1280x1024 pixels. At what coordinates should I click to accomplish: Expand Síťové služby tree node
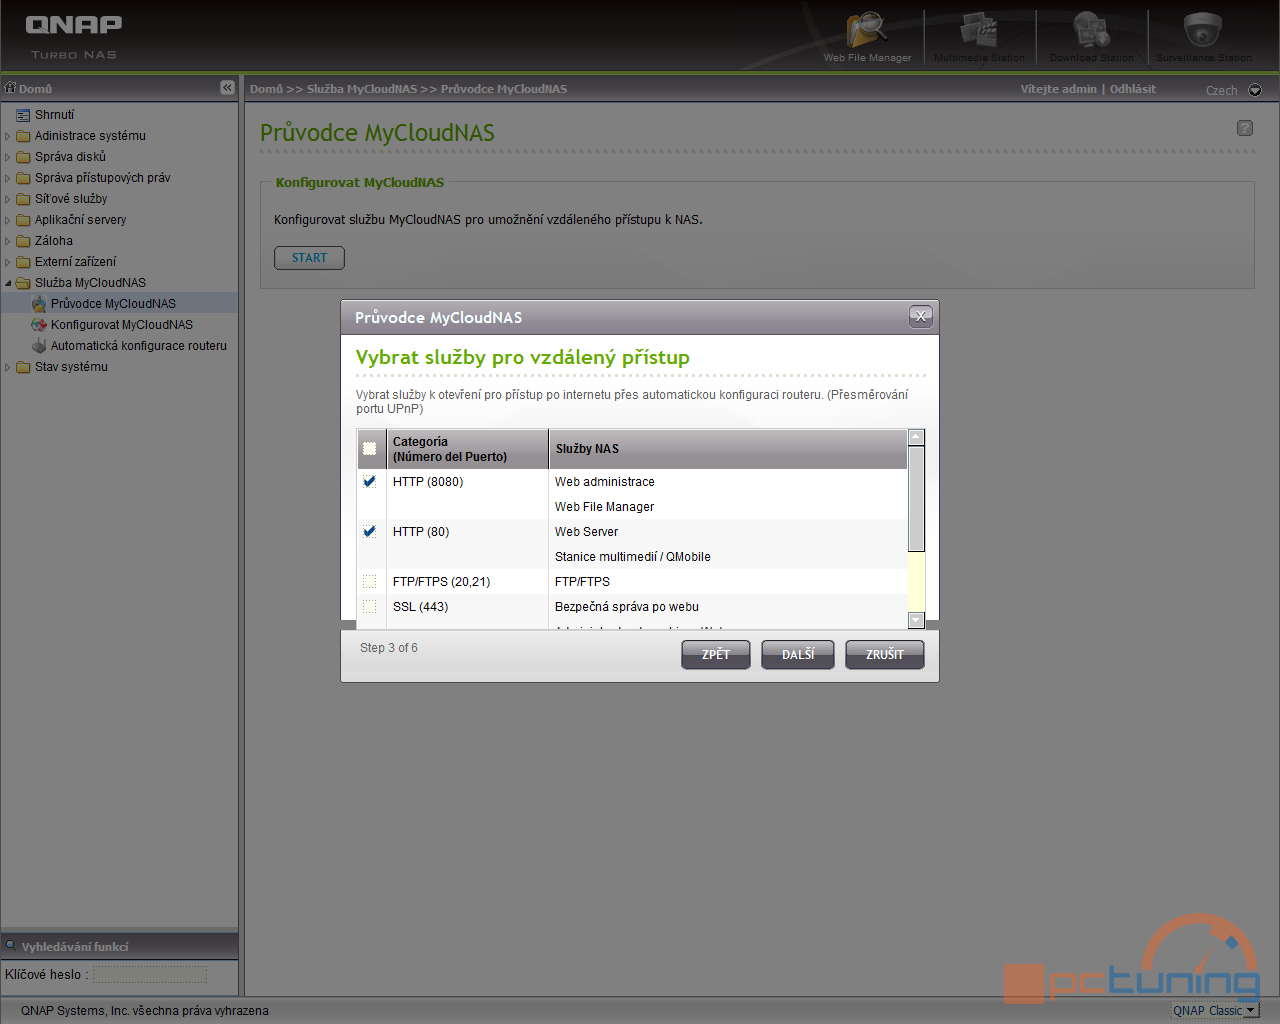point(8,199)
